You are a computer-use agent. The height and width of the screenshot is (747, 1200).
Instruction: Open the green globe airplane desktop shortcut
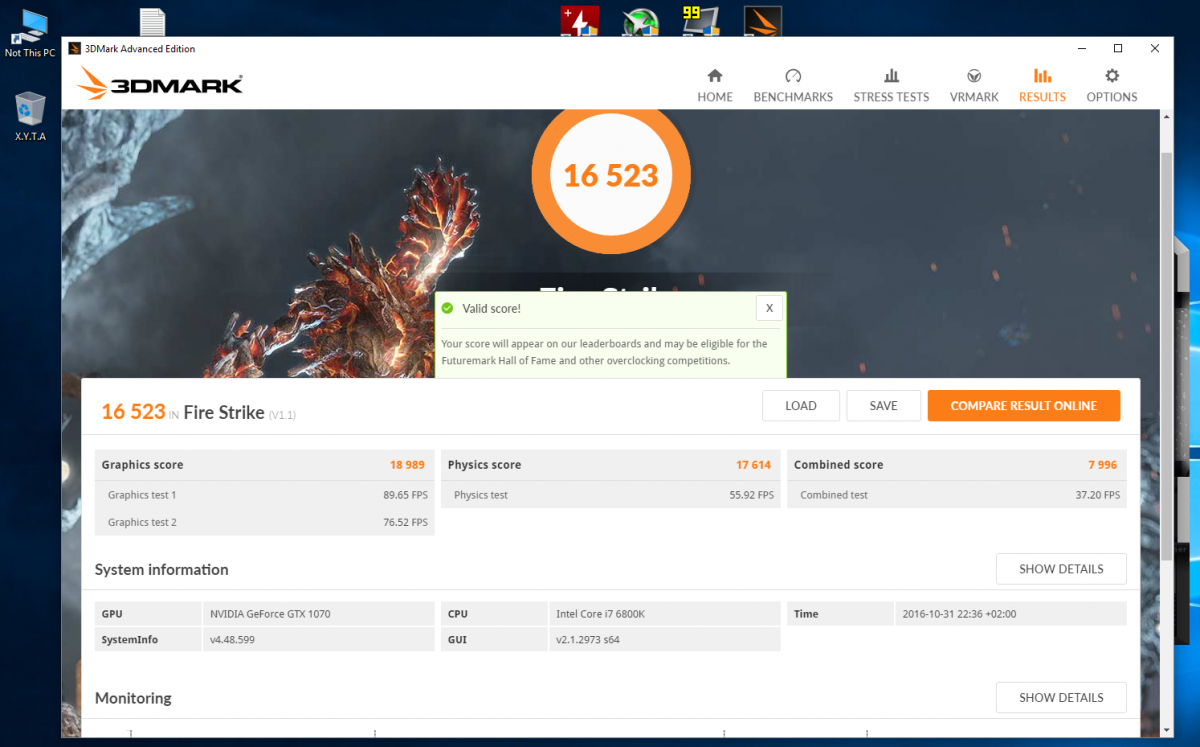point(641,22)
